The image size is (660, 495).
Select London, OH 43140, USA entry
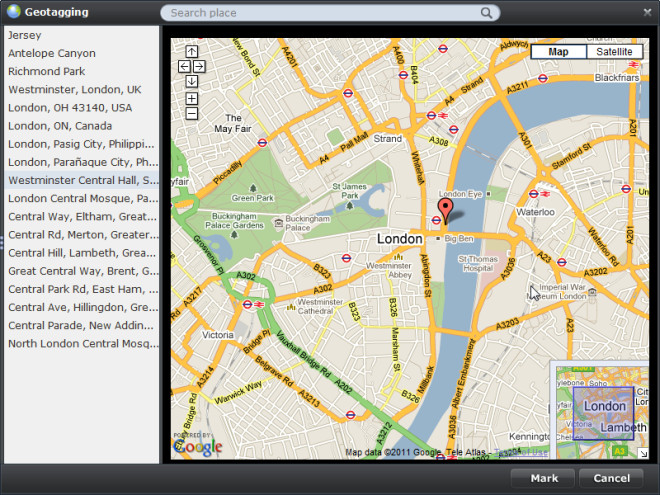coord(82,107)
